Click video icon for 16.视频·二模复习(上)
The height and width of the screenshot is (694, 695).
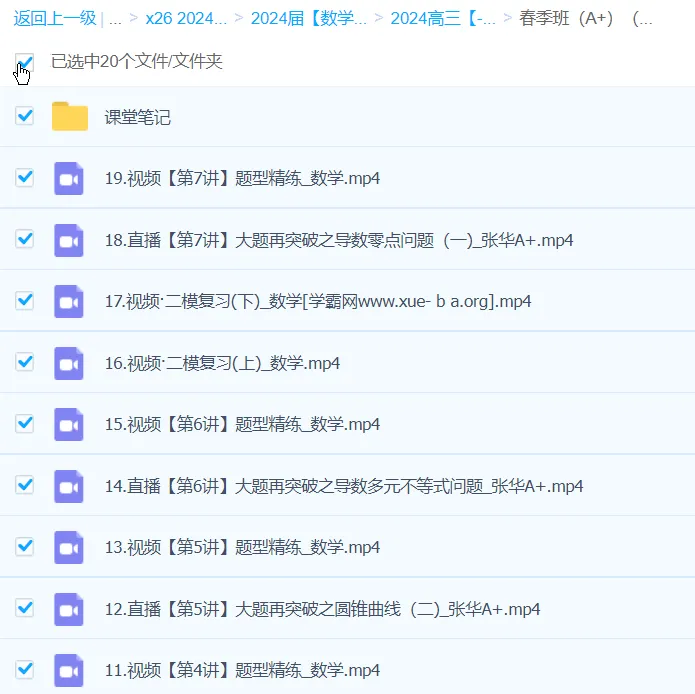69,363
